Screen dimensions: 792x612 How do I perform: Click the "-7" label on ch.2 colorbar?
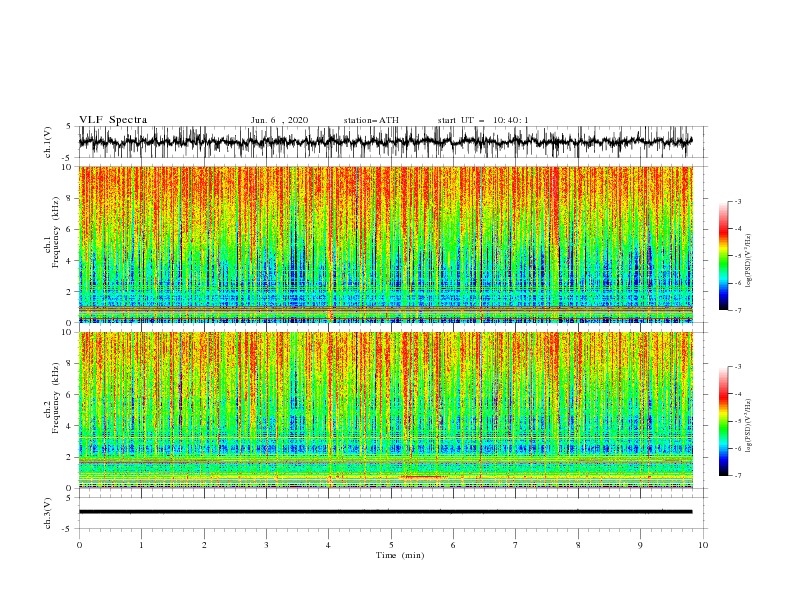pyautogui.click(x=737, y=475)
